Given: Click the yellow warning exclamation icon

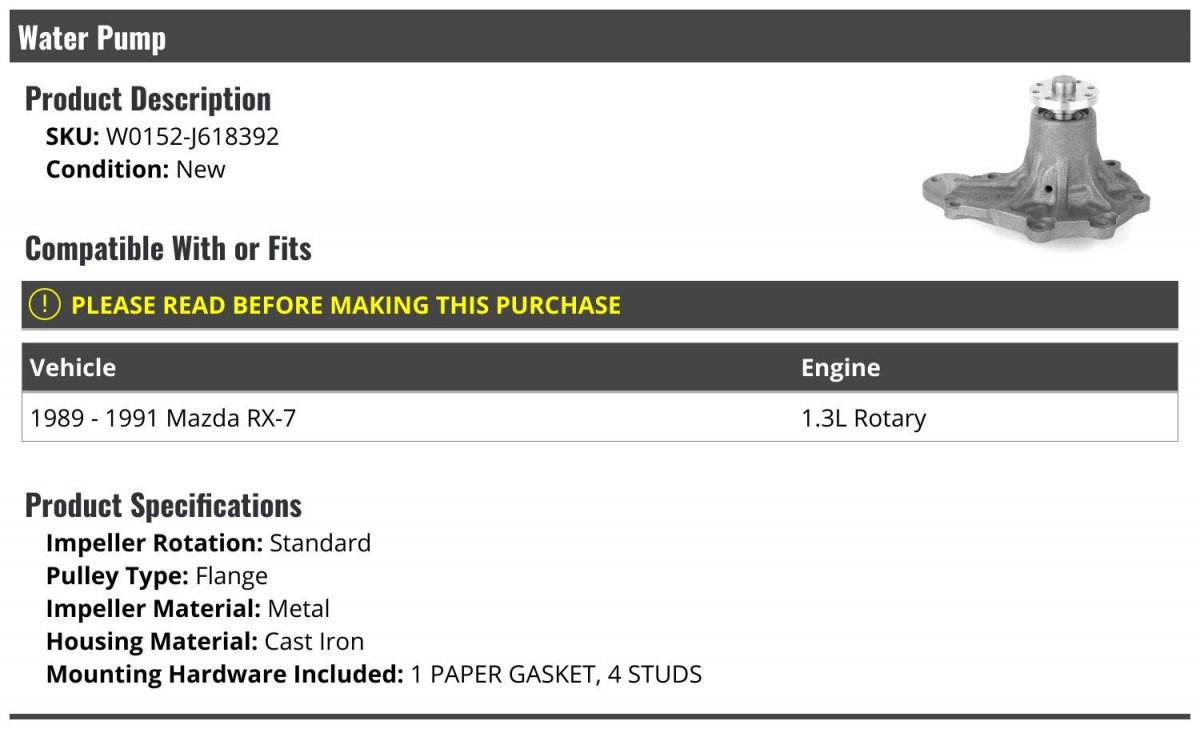Looking at the screenshot, I should click(x=45, y=305).
